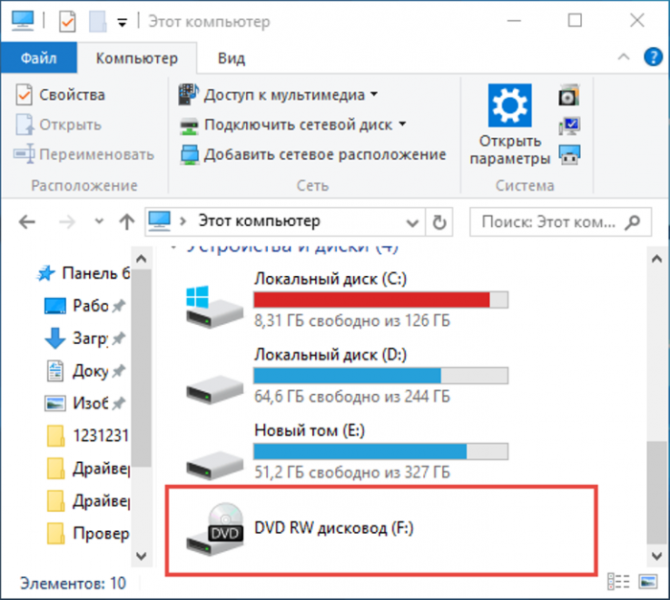This screenshot has width=670, height=600.
Task: Click the system properties monitor icon
Action: (569, 125)
